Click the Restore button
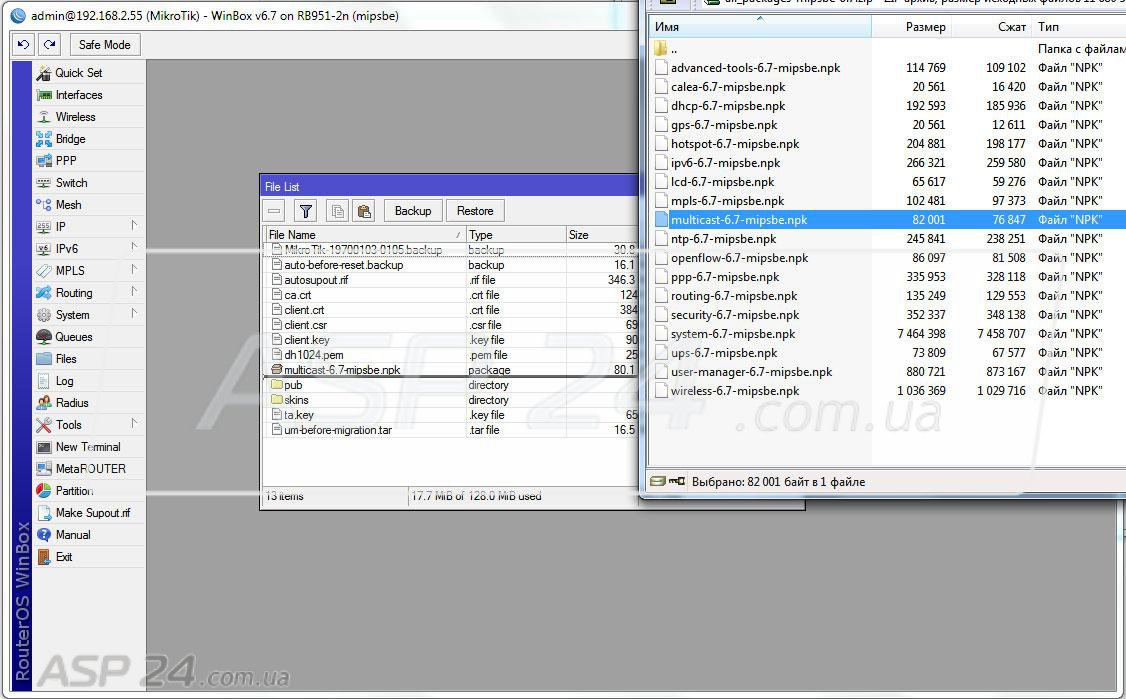The image size is (1126, 699). [x=475, y=211]
